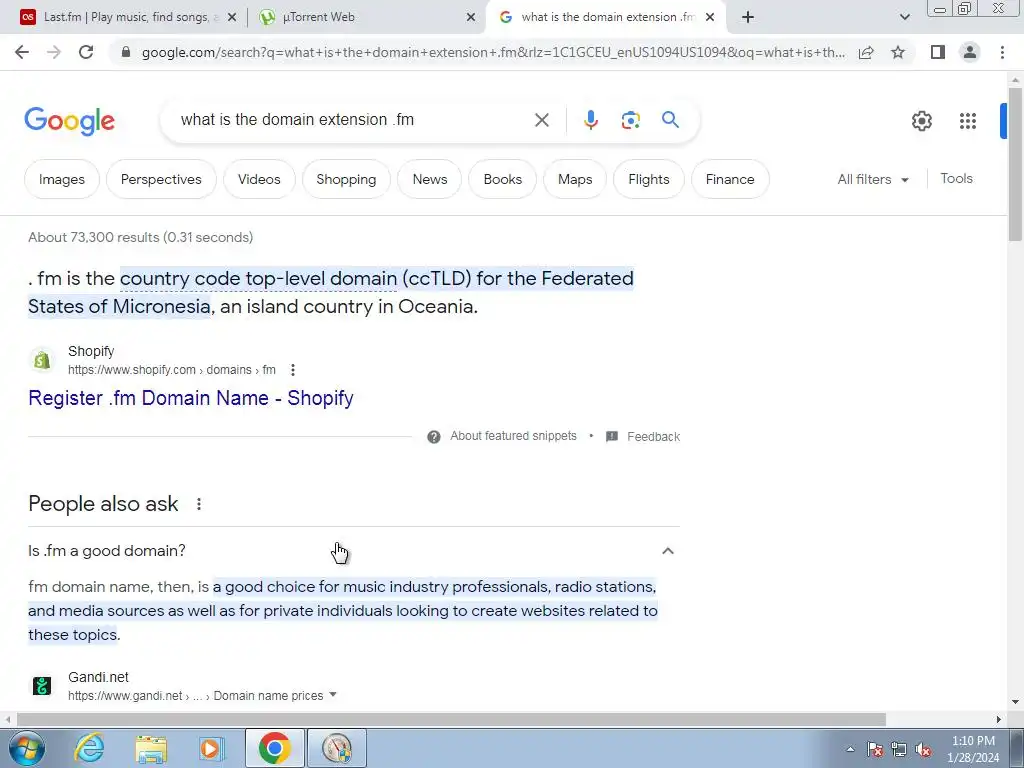Launch Internet Explorer from taskbar

point(89,748)
